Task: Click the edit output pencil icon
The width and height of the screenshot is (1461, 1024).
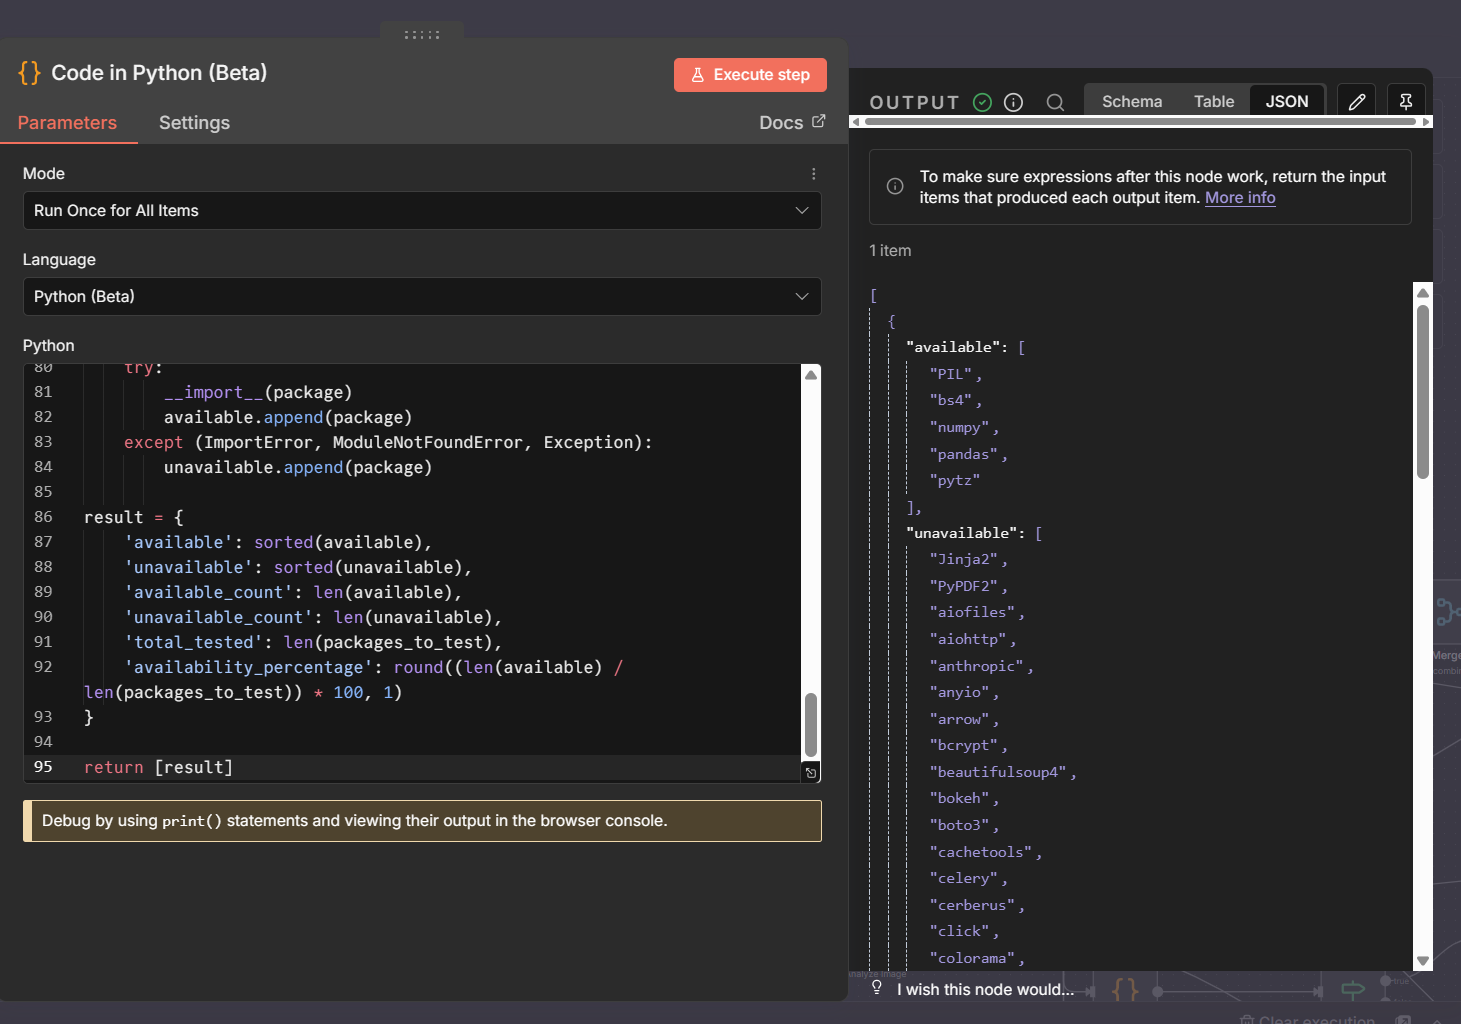Action: (x=1356, y=102)
